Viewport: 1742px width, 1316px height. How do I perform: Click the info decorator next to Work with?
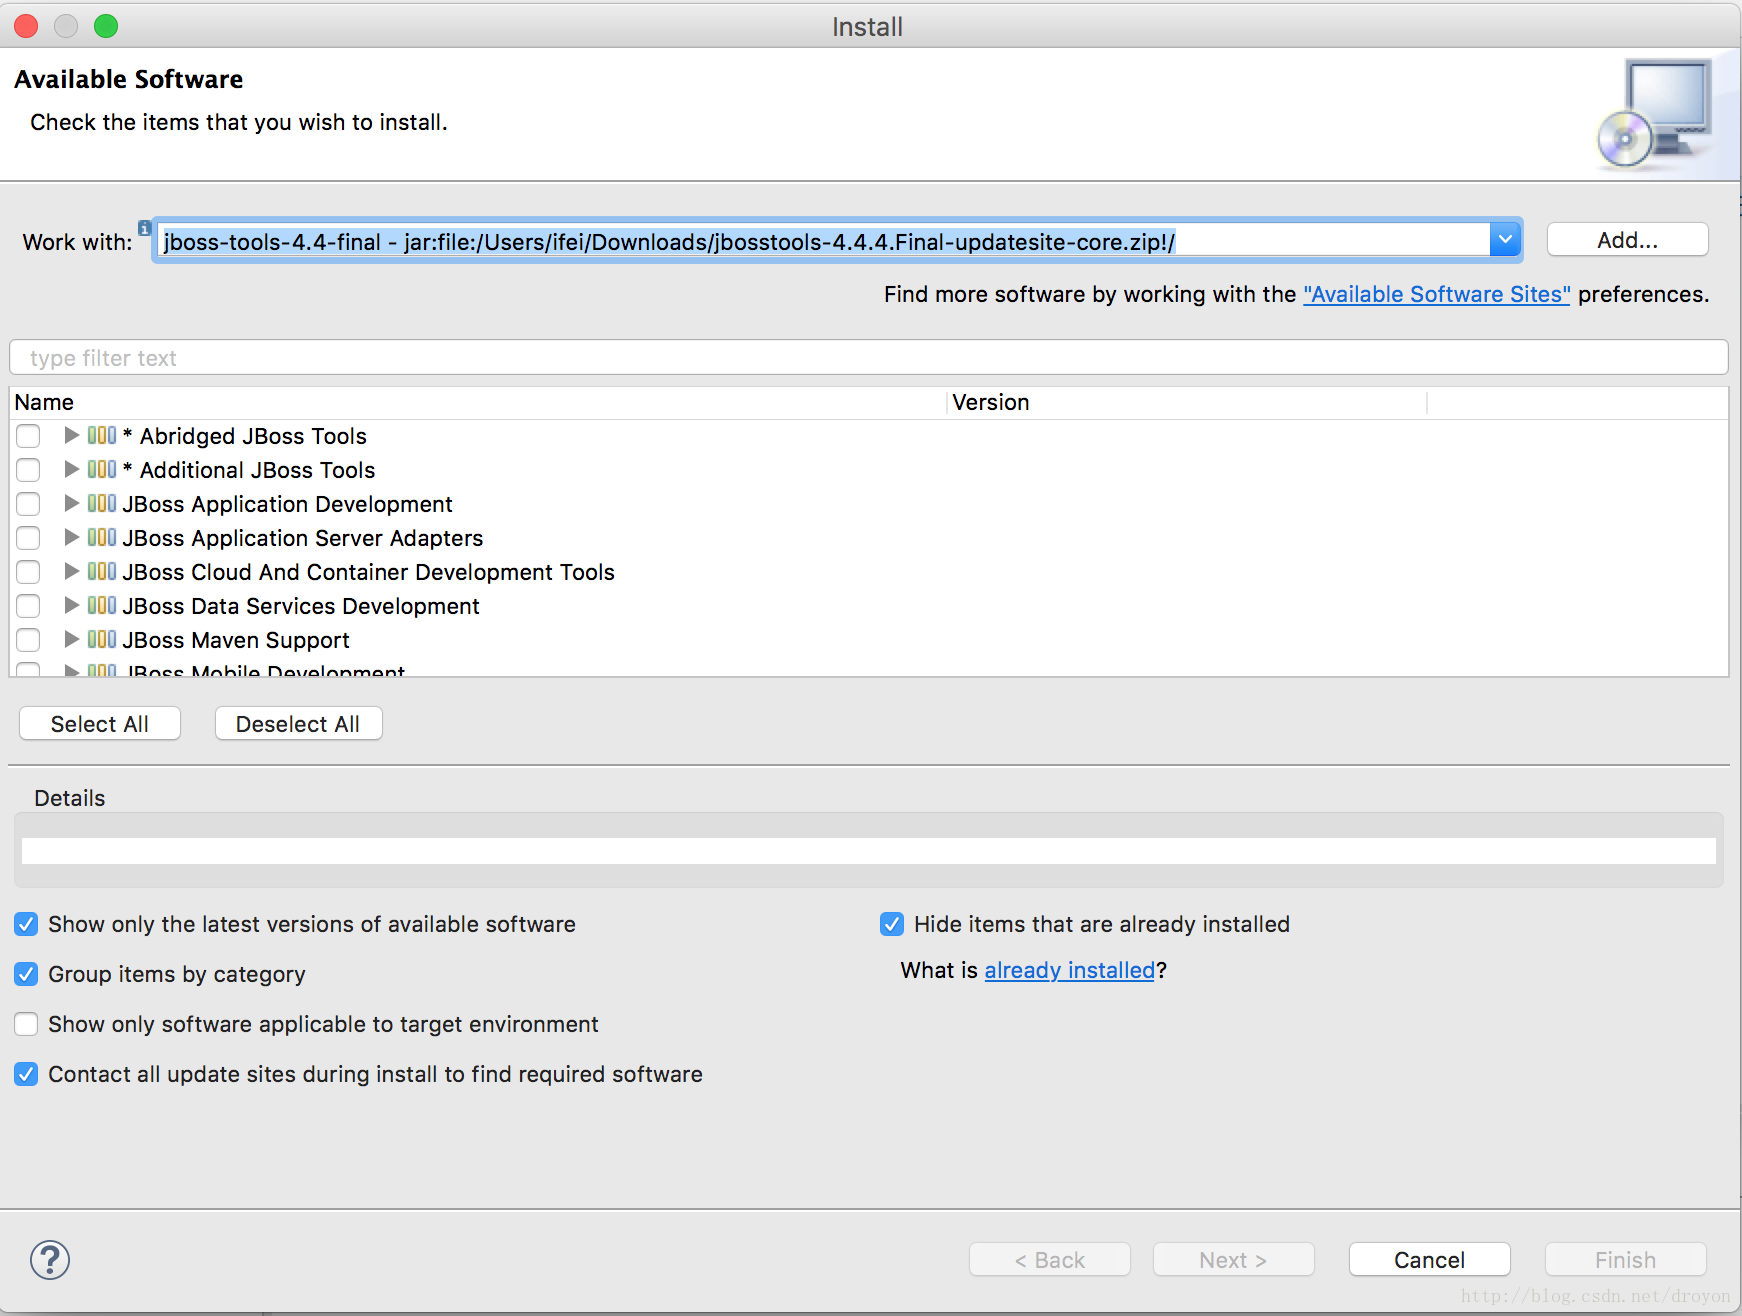pos(145,228)
